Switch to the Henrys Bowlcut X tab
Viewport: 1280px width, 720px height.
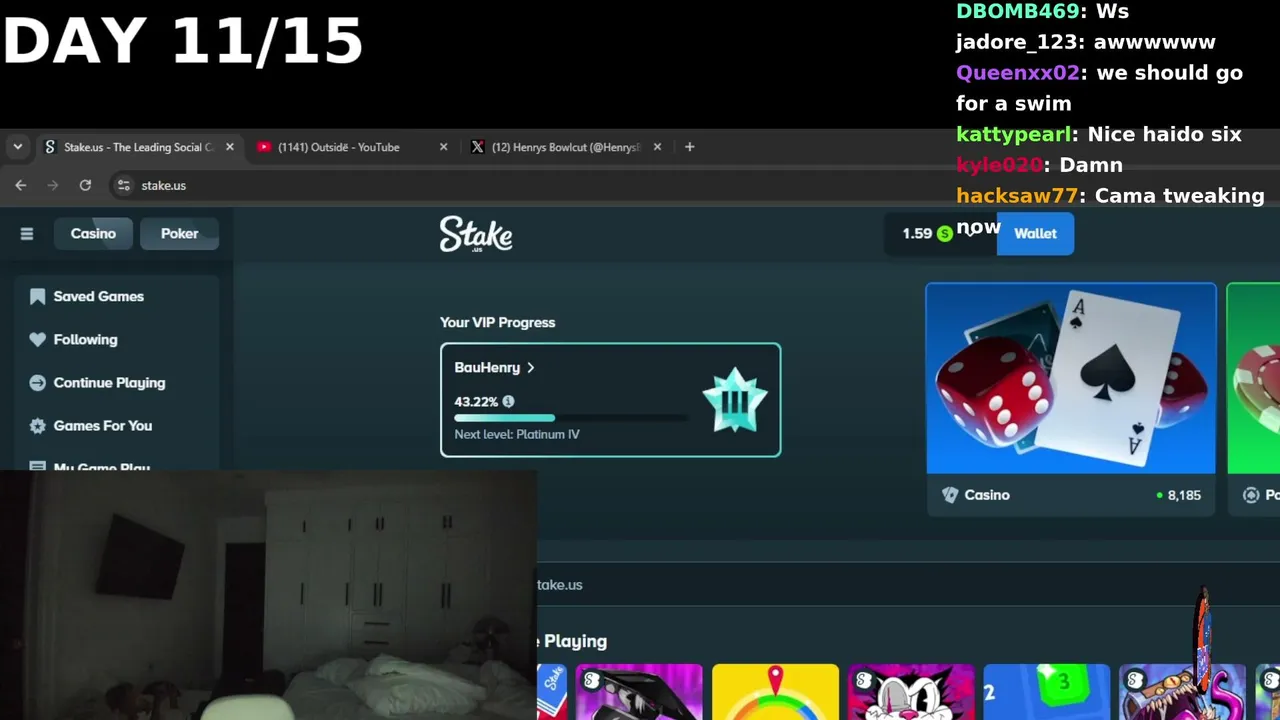pyautogui.click(x=556, y=147)
